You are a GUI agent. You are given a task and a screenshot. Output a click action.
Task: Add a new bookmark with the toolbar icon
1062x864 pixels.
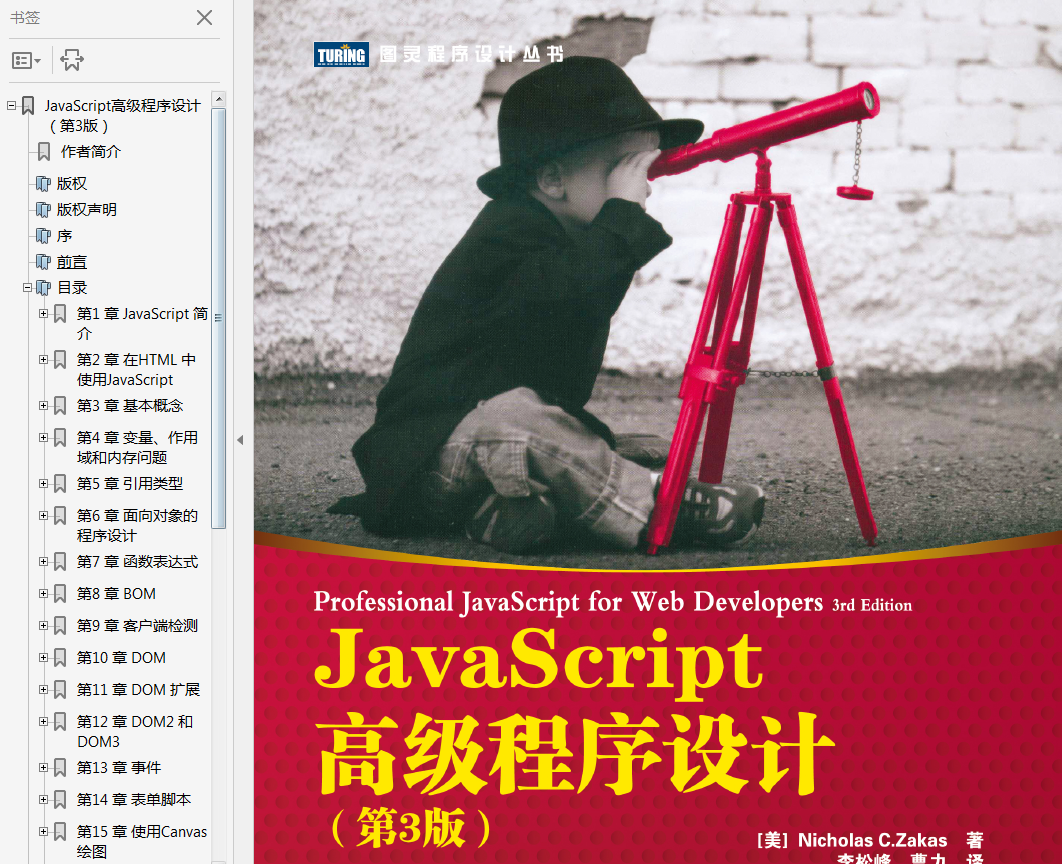pyautogui.click(x=72, y=60)
